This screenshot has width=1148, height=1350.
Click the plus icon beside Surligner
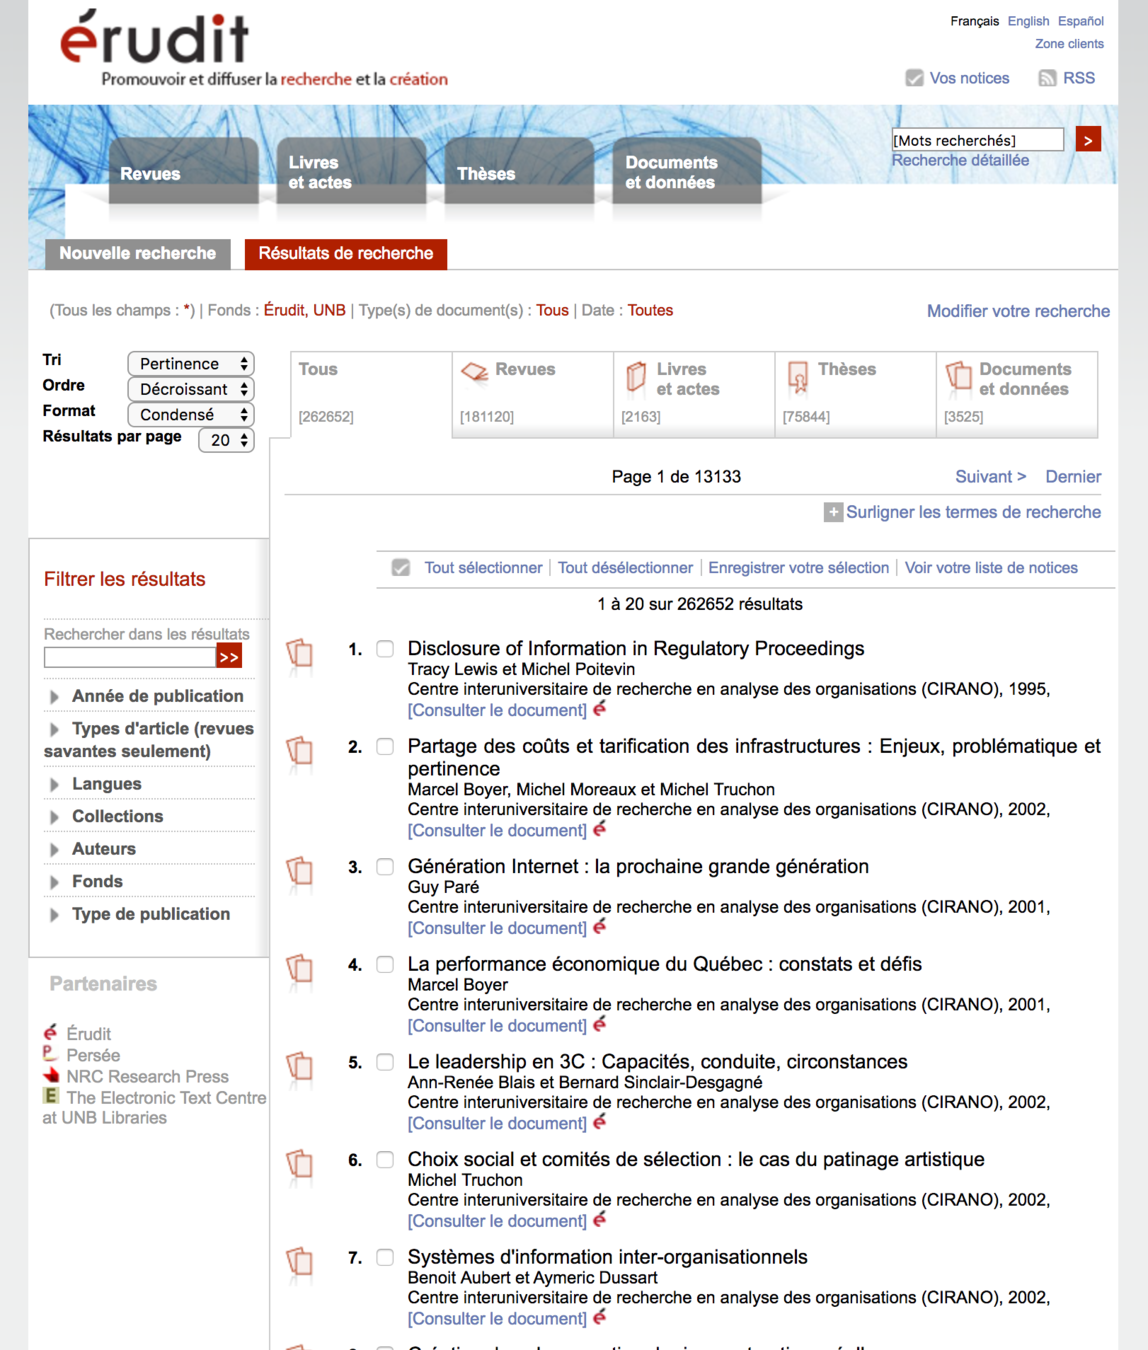coord(833,512)
